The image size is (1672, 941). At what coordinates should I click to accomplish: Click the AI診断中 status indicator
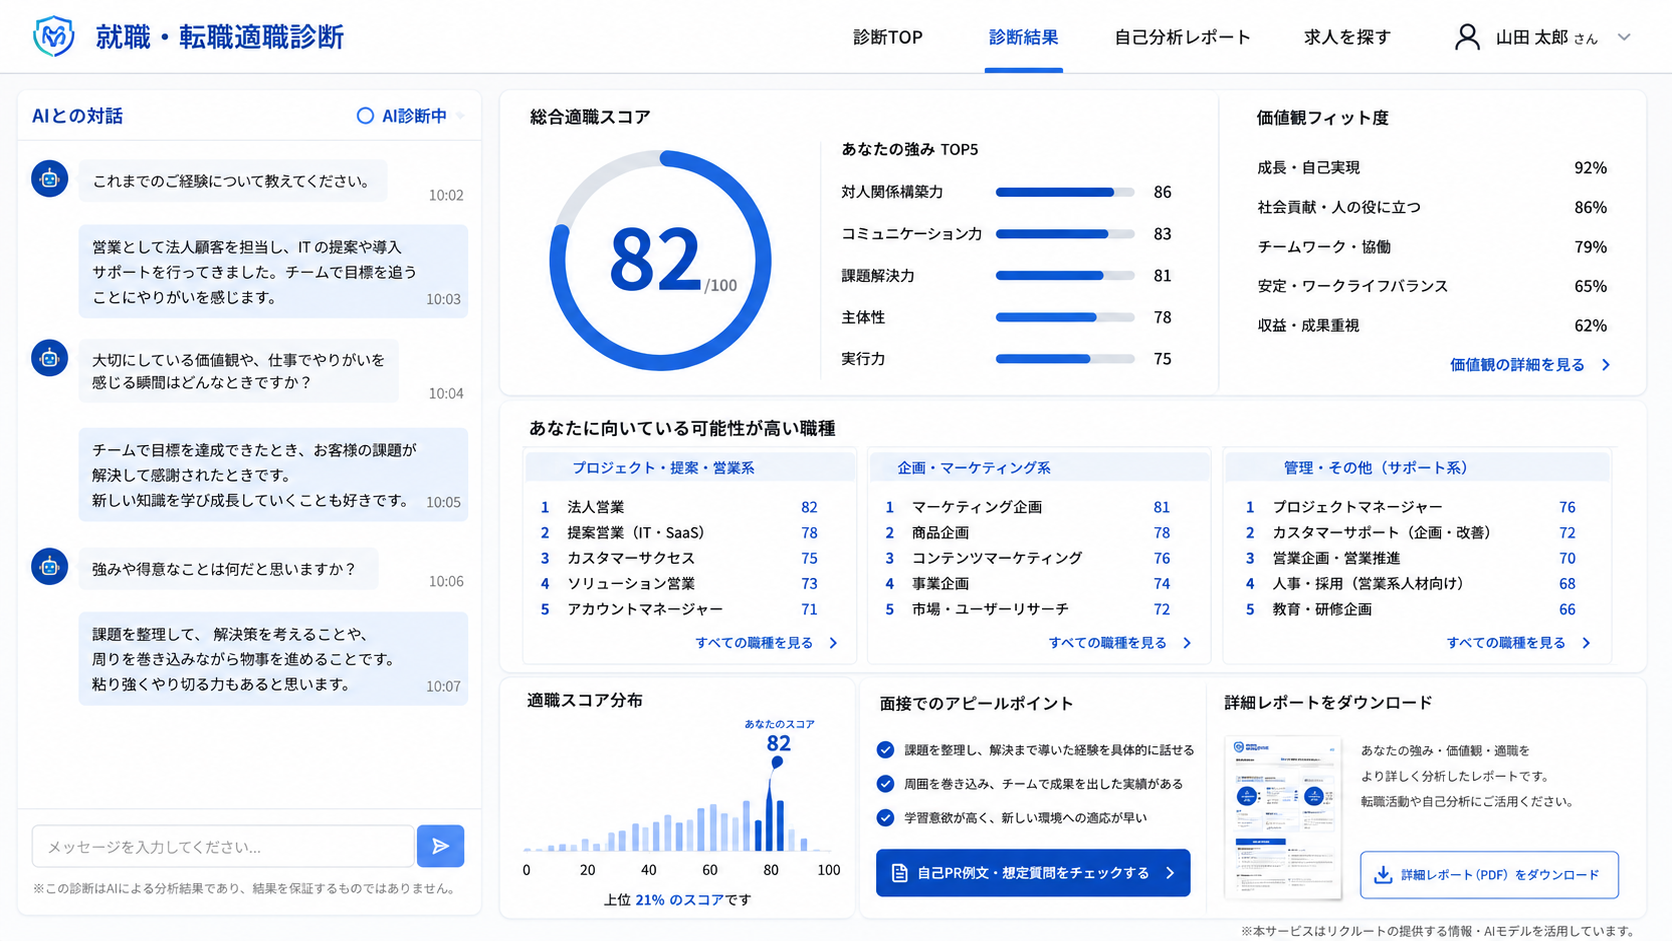(x=402, y=116)
